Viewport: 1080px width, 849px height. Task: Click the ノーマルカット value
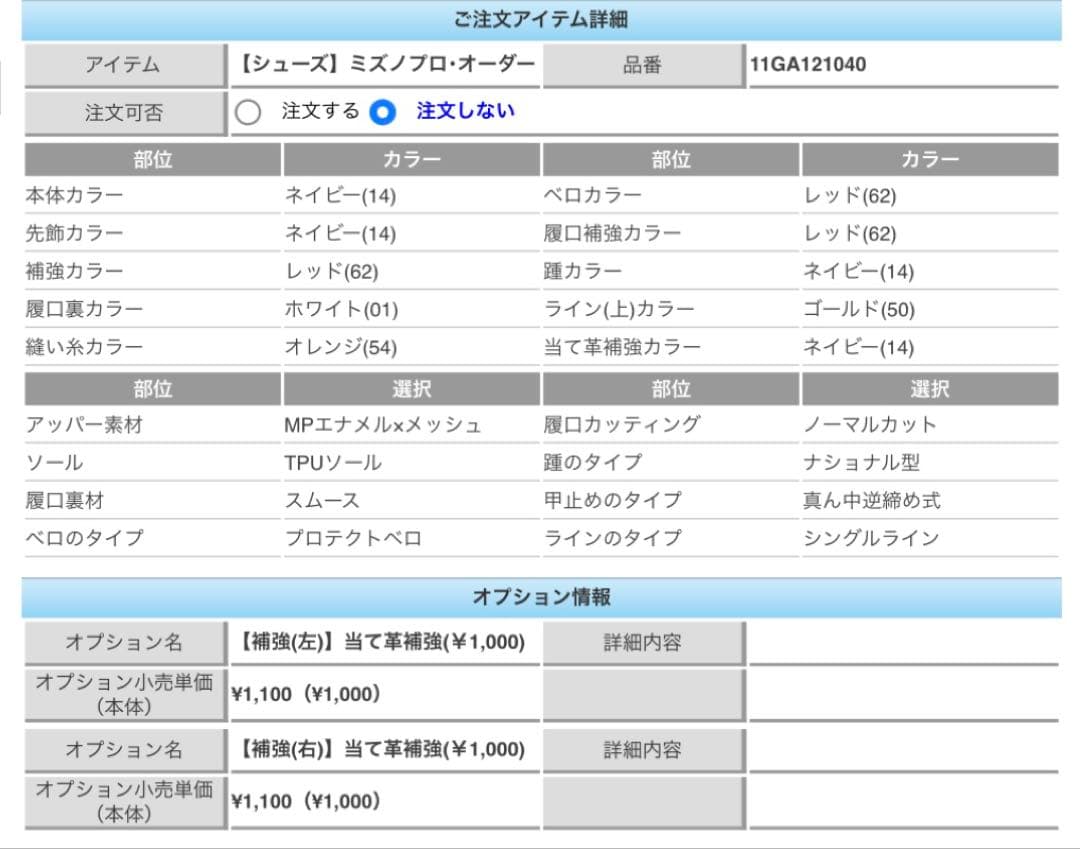pyautogui.click(x=870, y=425)
